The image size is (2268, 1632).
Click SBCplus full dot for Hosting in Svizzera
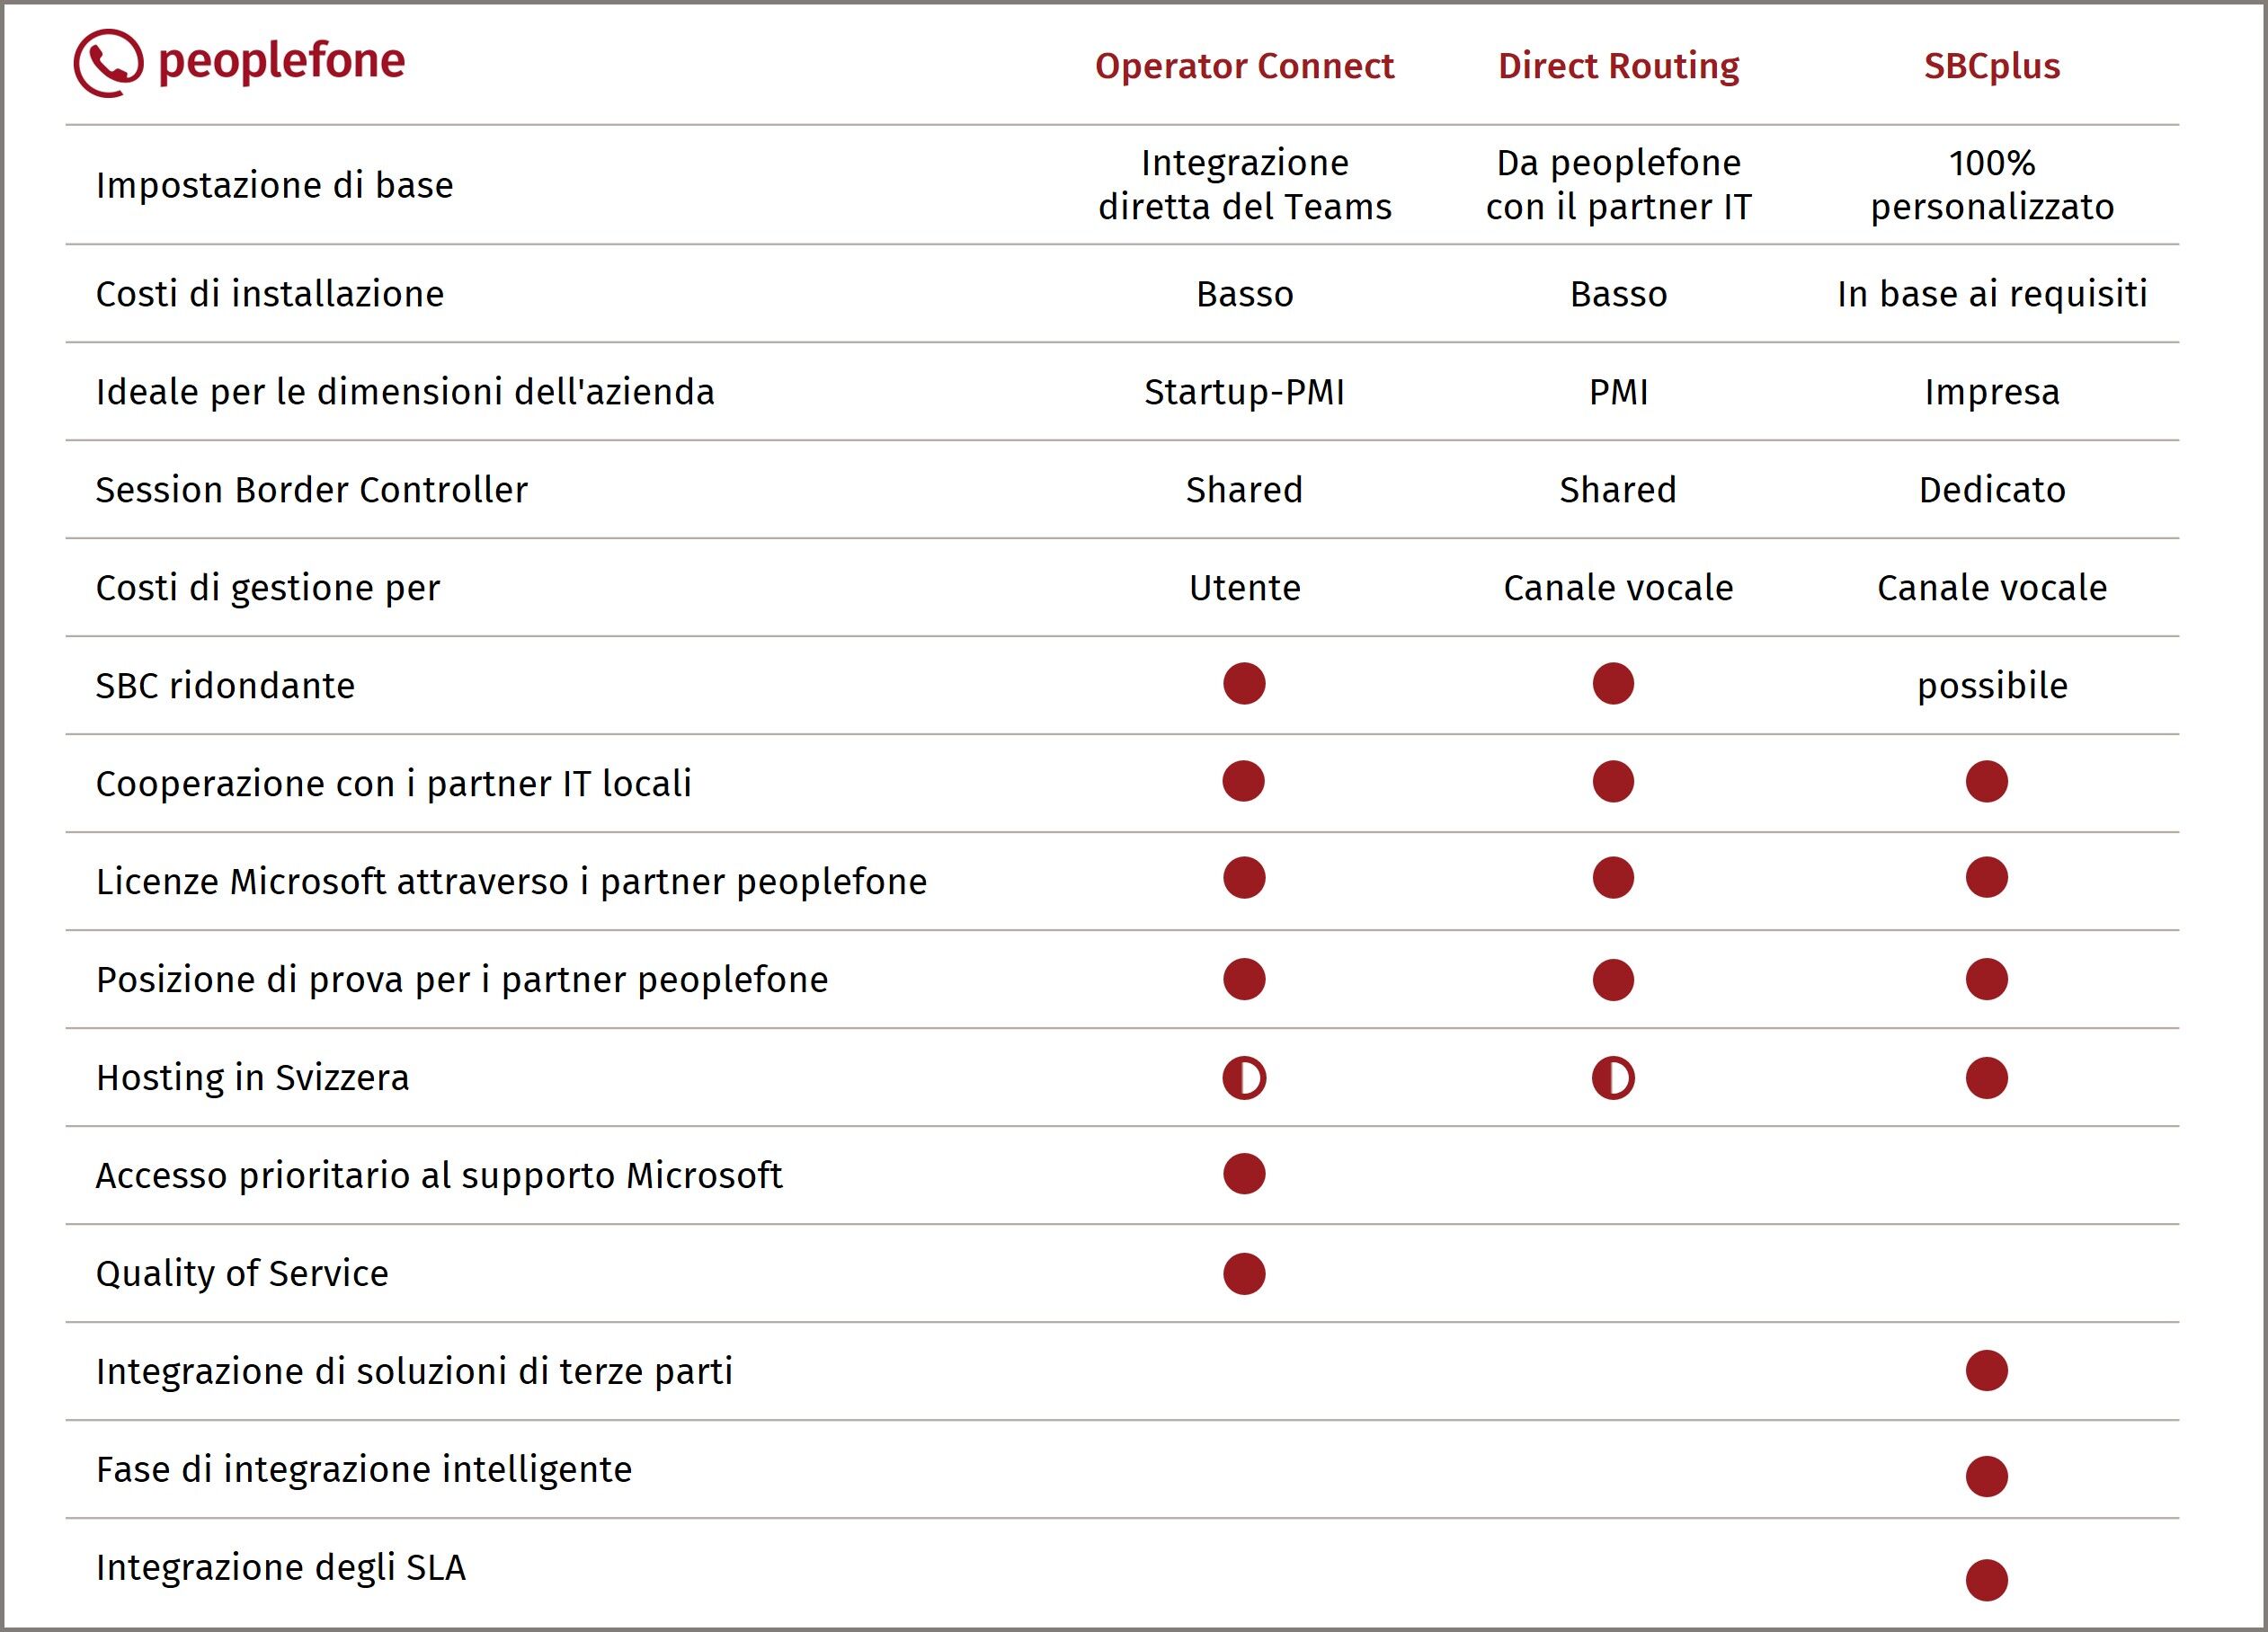tap(1986, 1078)
